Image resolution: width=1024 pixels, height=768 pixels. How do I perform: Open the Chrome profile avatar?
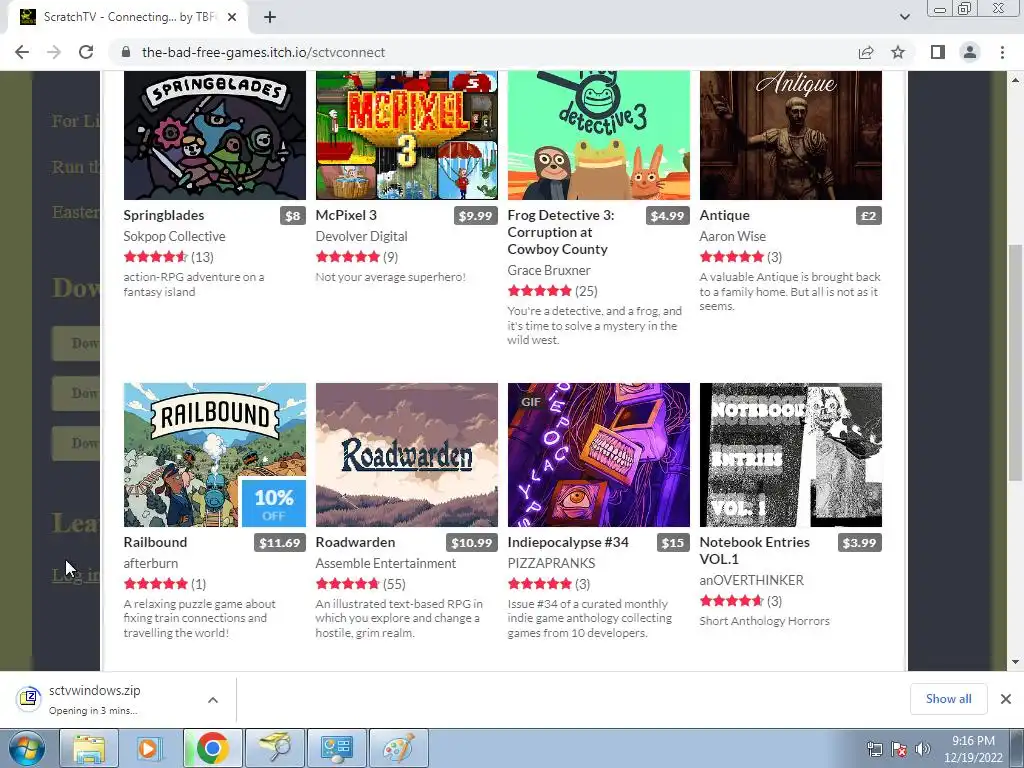coord(970,52)
